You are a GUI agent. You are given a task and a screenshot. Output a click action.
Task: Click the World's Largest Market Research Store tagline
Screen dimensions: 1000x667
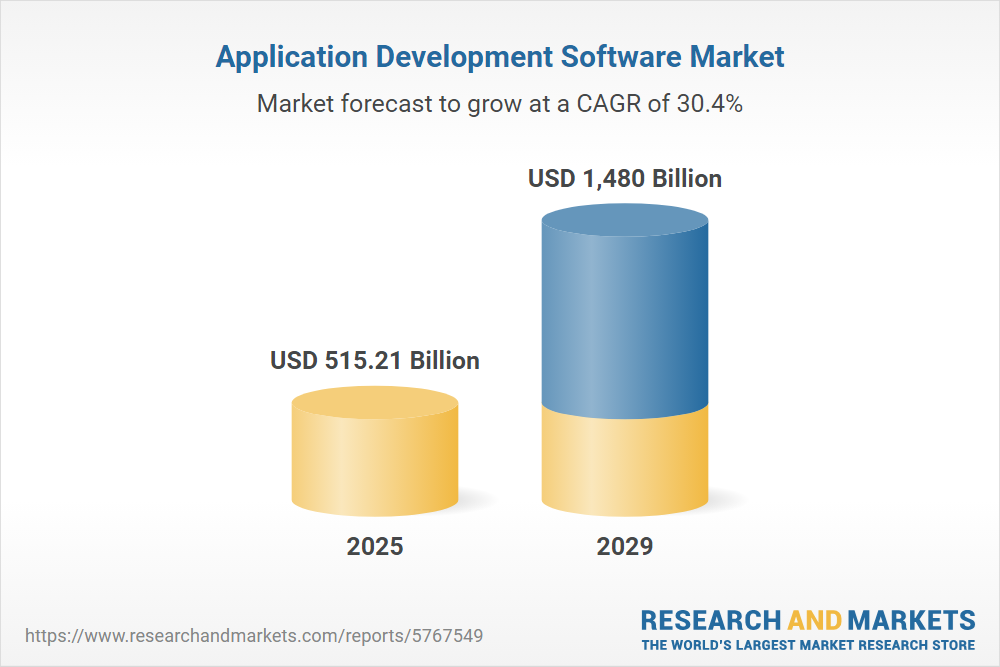(807, 644)
